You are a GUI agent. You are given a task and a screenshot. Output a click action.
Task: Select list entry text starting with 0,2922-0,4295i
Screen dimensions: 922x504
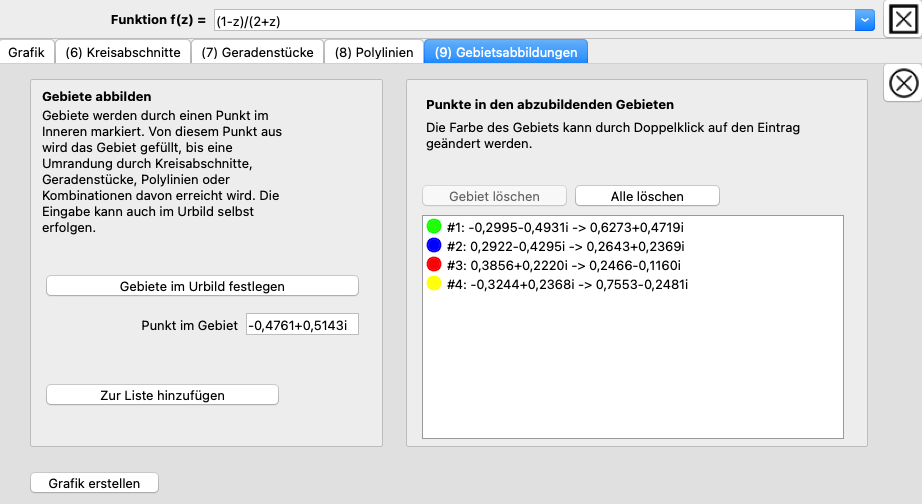tap(566, 246)
